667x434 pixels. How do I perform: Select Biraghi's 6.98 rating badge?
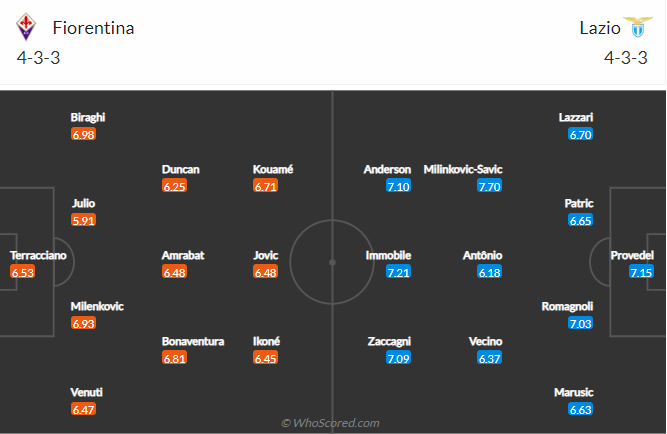[83, 134]
